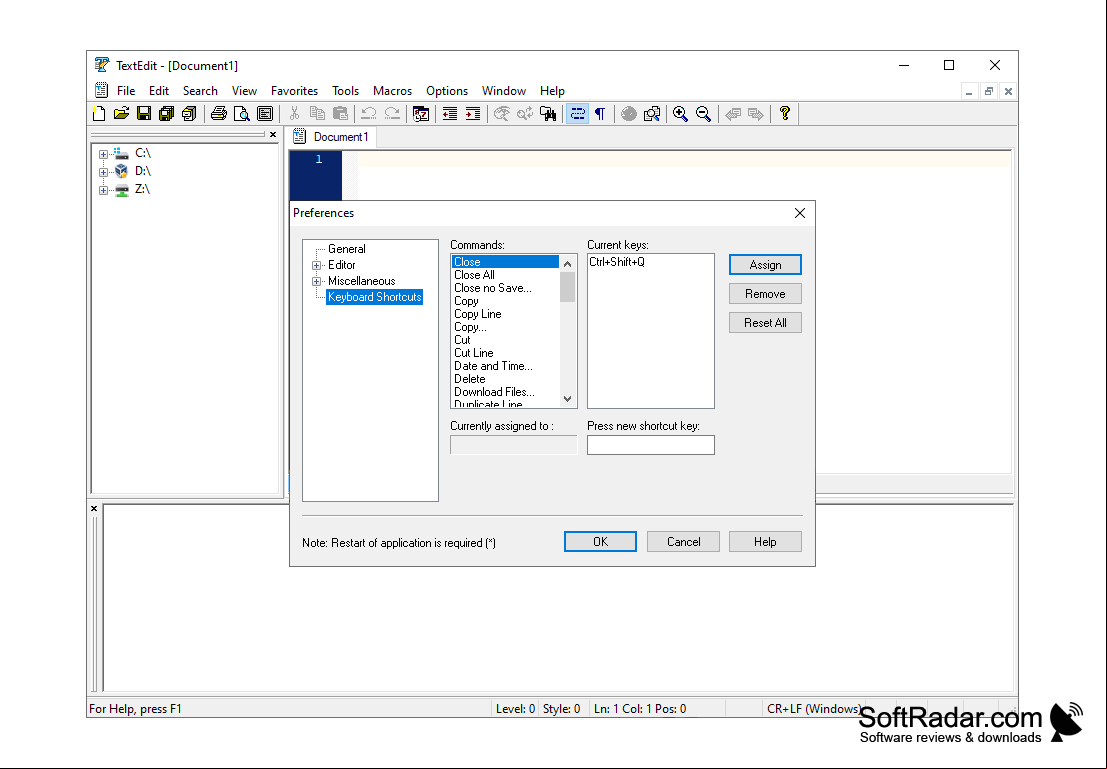Click the Assign button
The width and height of the screenshot is (1107, 769).
coord(765,265)
